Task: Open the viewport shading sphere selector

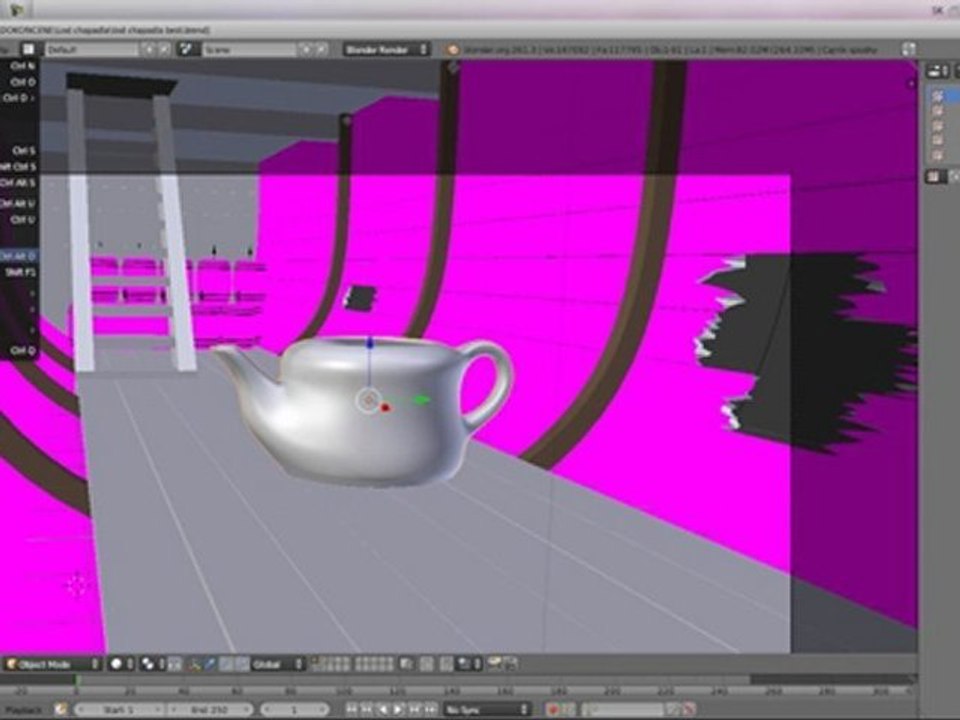Action: click(121, 664)
